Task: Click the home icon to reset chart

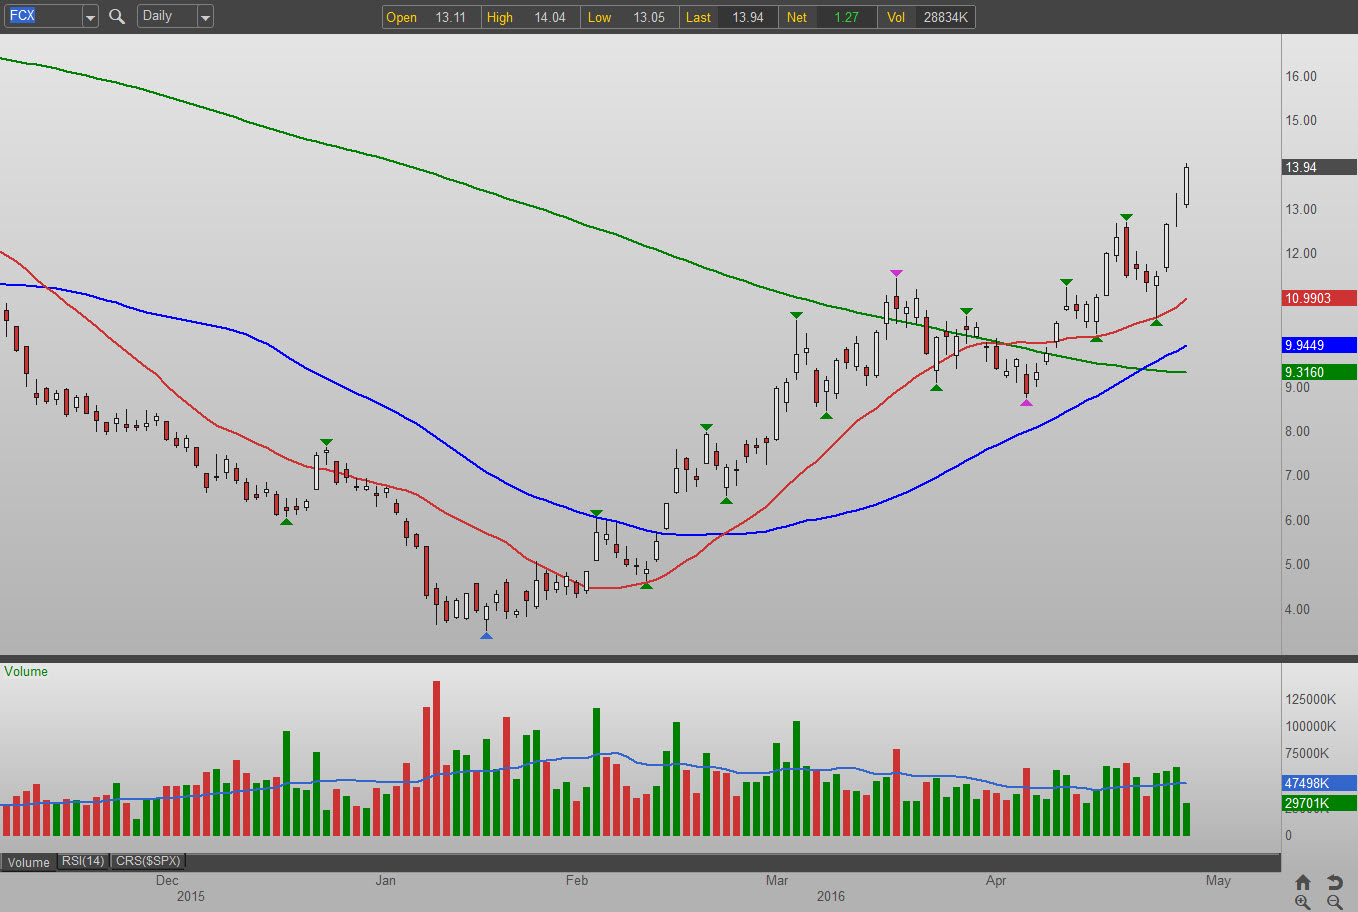Action: (1302, 882)
